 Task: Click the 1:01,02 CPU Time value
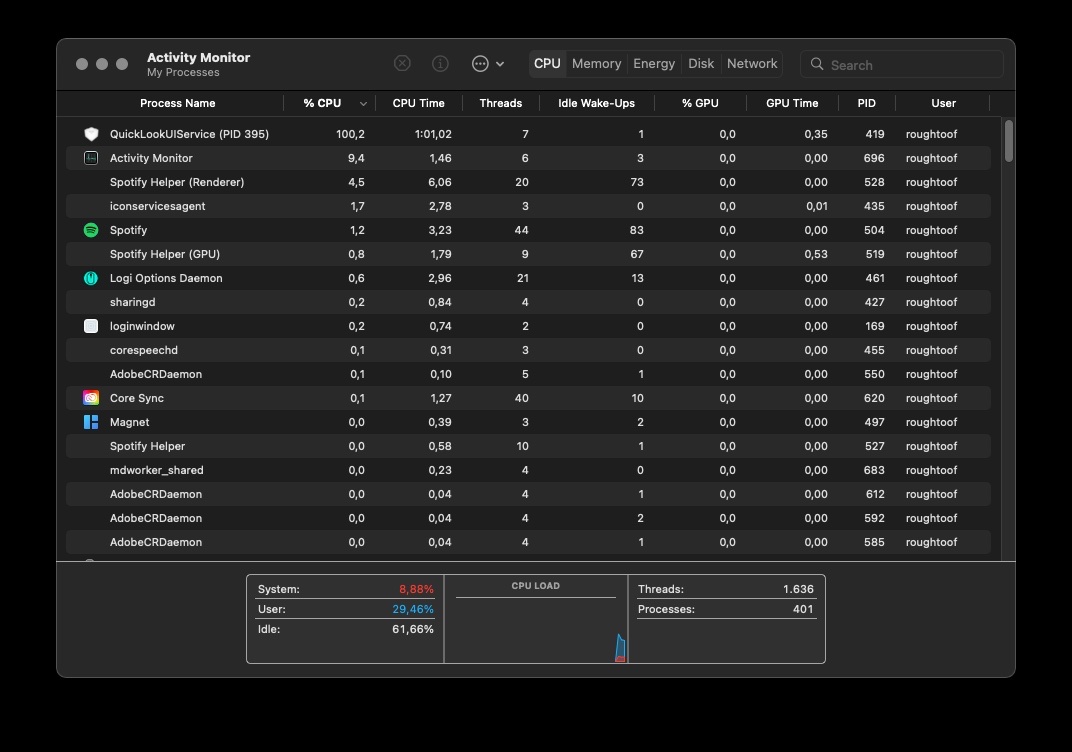[433, 134]
